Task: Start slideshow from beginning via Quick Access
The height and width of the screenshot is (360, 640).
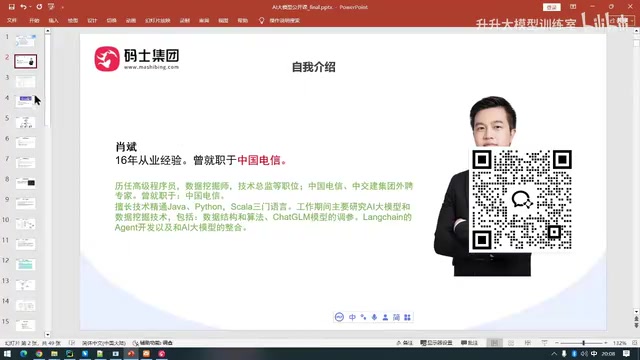Action: [51, 7]
